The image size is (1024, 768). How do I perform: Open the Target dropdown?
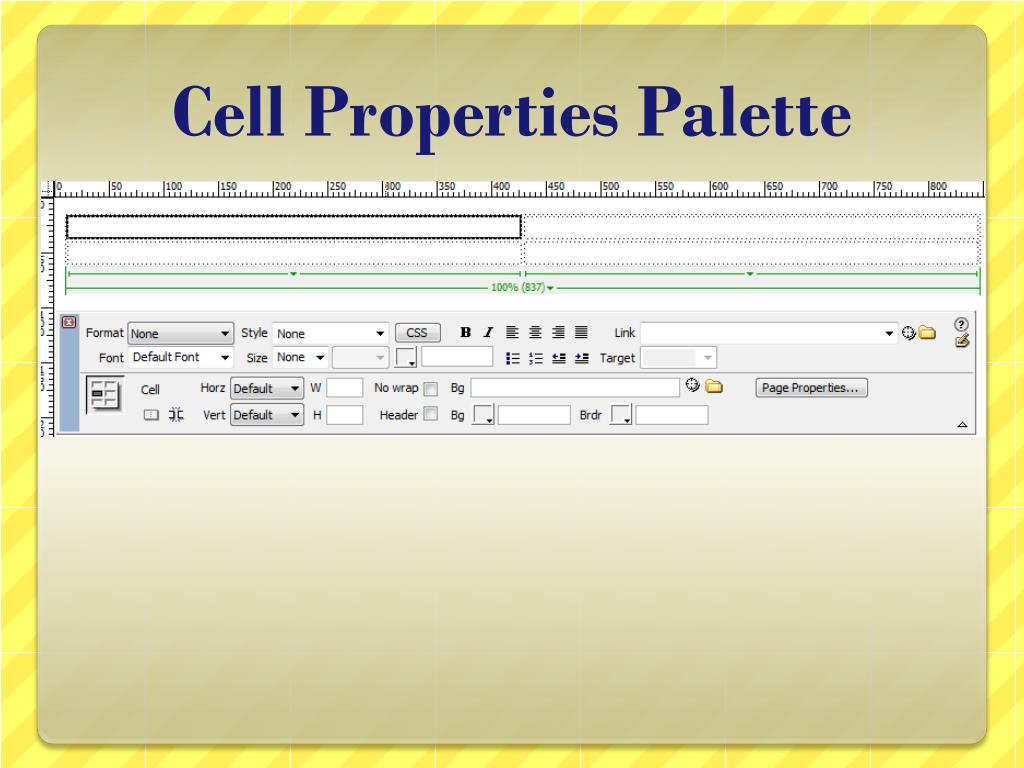pyautogui.click(x=678, y=357)
